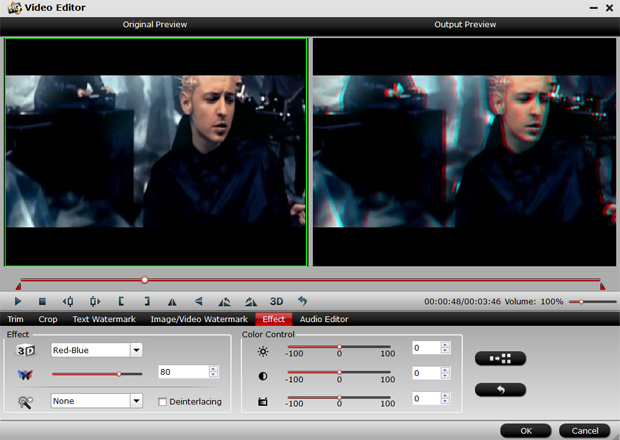Screen dimensions: 620x440
Task: Click the contrast slider
Action: (339, 372)
